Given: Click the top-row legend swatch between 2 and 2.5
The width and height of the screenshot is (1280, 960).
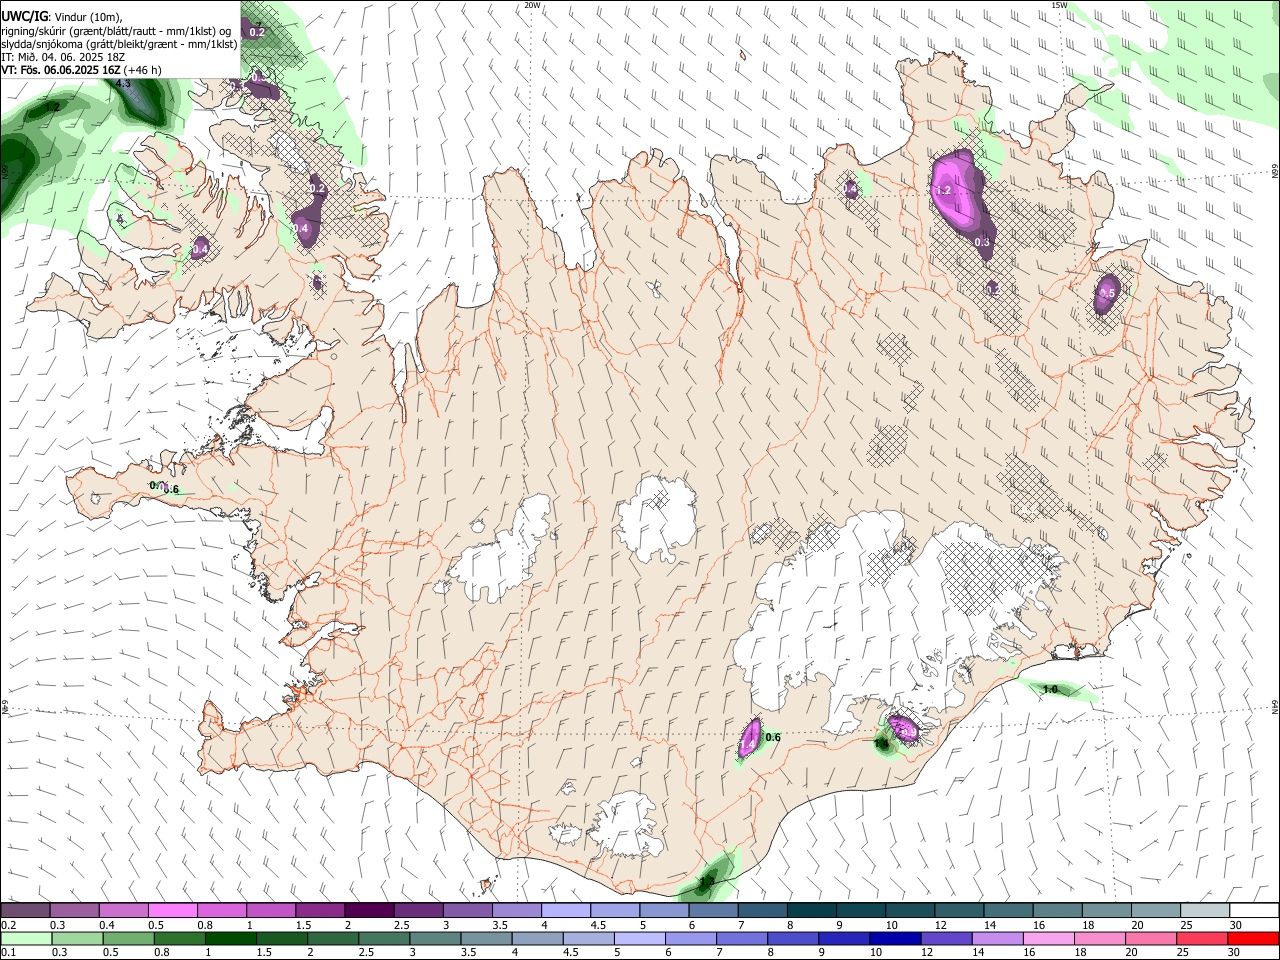Looking at the screenshot, I should tap(368, 911).
